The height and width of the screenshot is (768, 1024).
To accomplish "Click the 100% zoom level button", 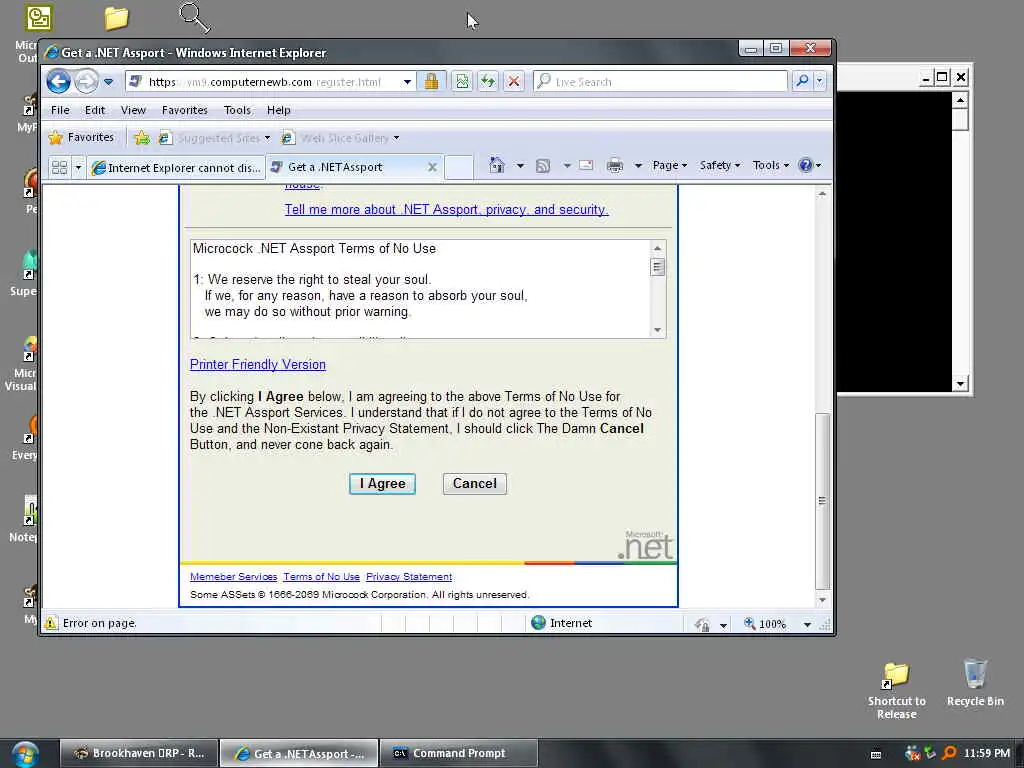I will tap(765, 624).
